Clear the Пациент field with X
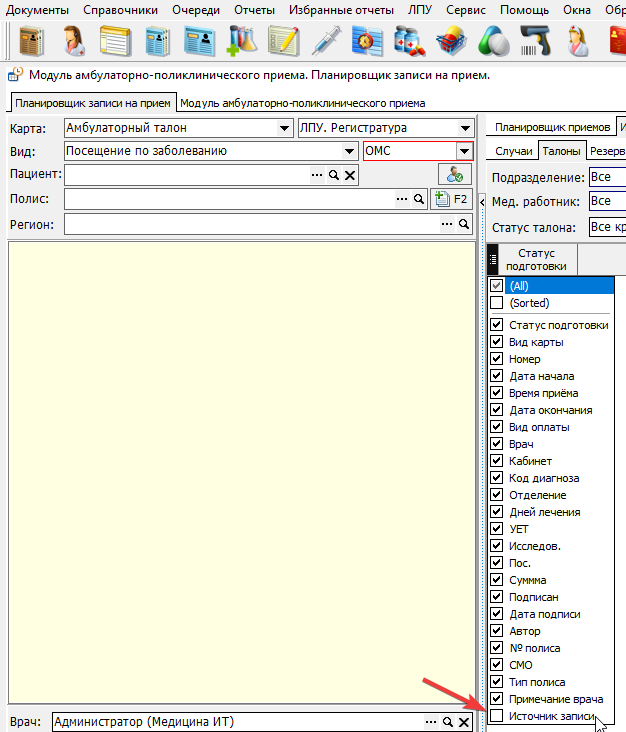 [x=350, y=175]
